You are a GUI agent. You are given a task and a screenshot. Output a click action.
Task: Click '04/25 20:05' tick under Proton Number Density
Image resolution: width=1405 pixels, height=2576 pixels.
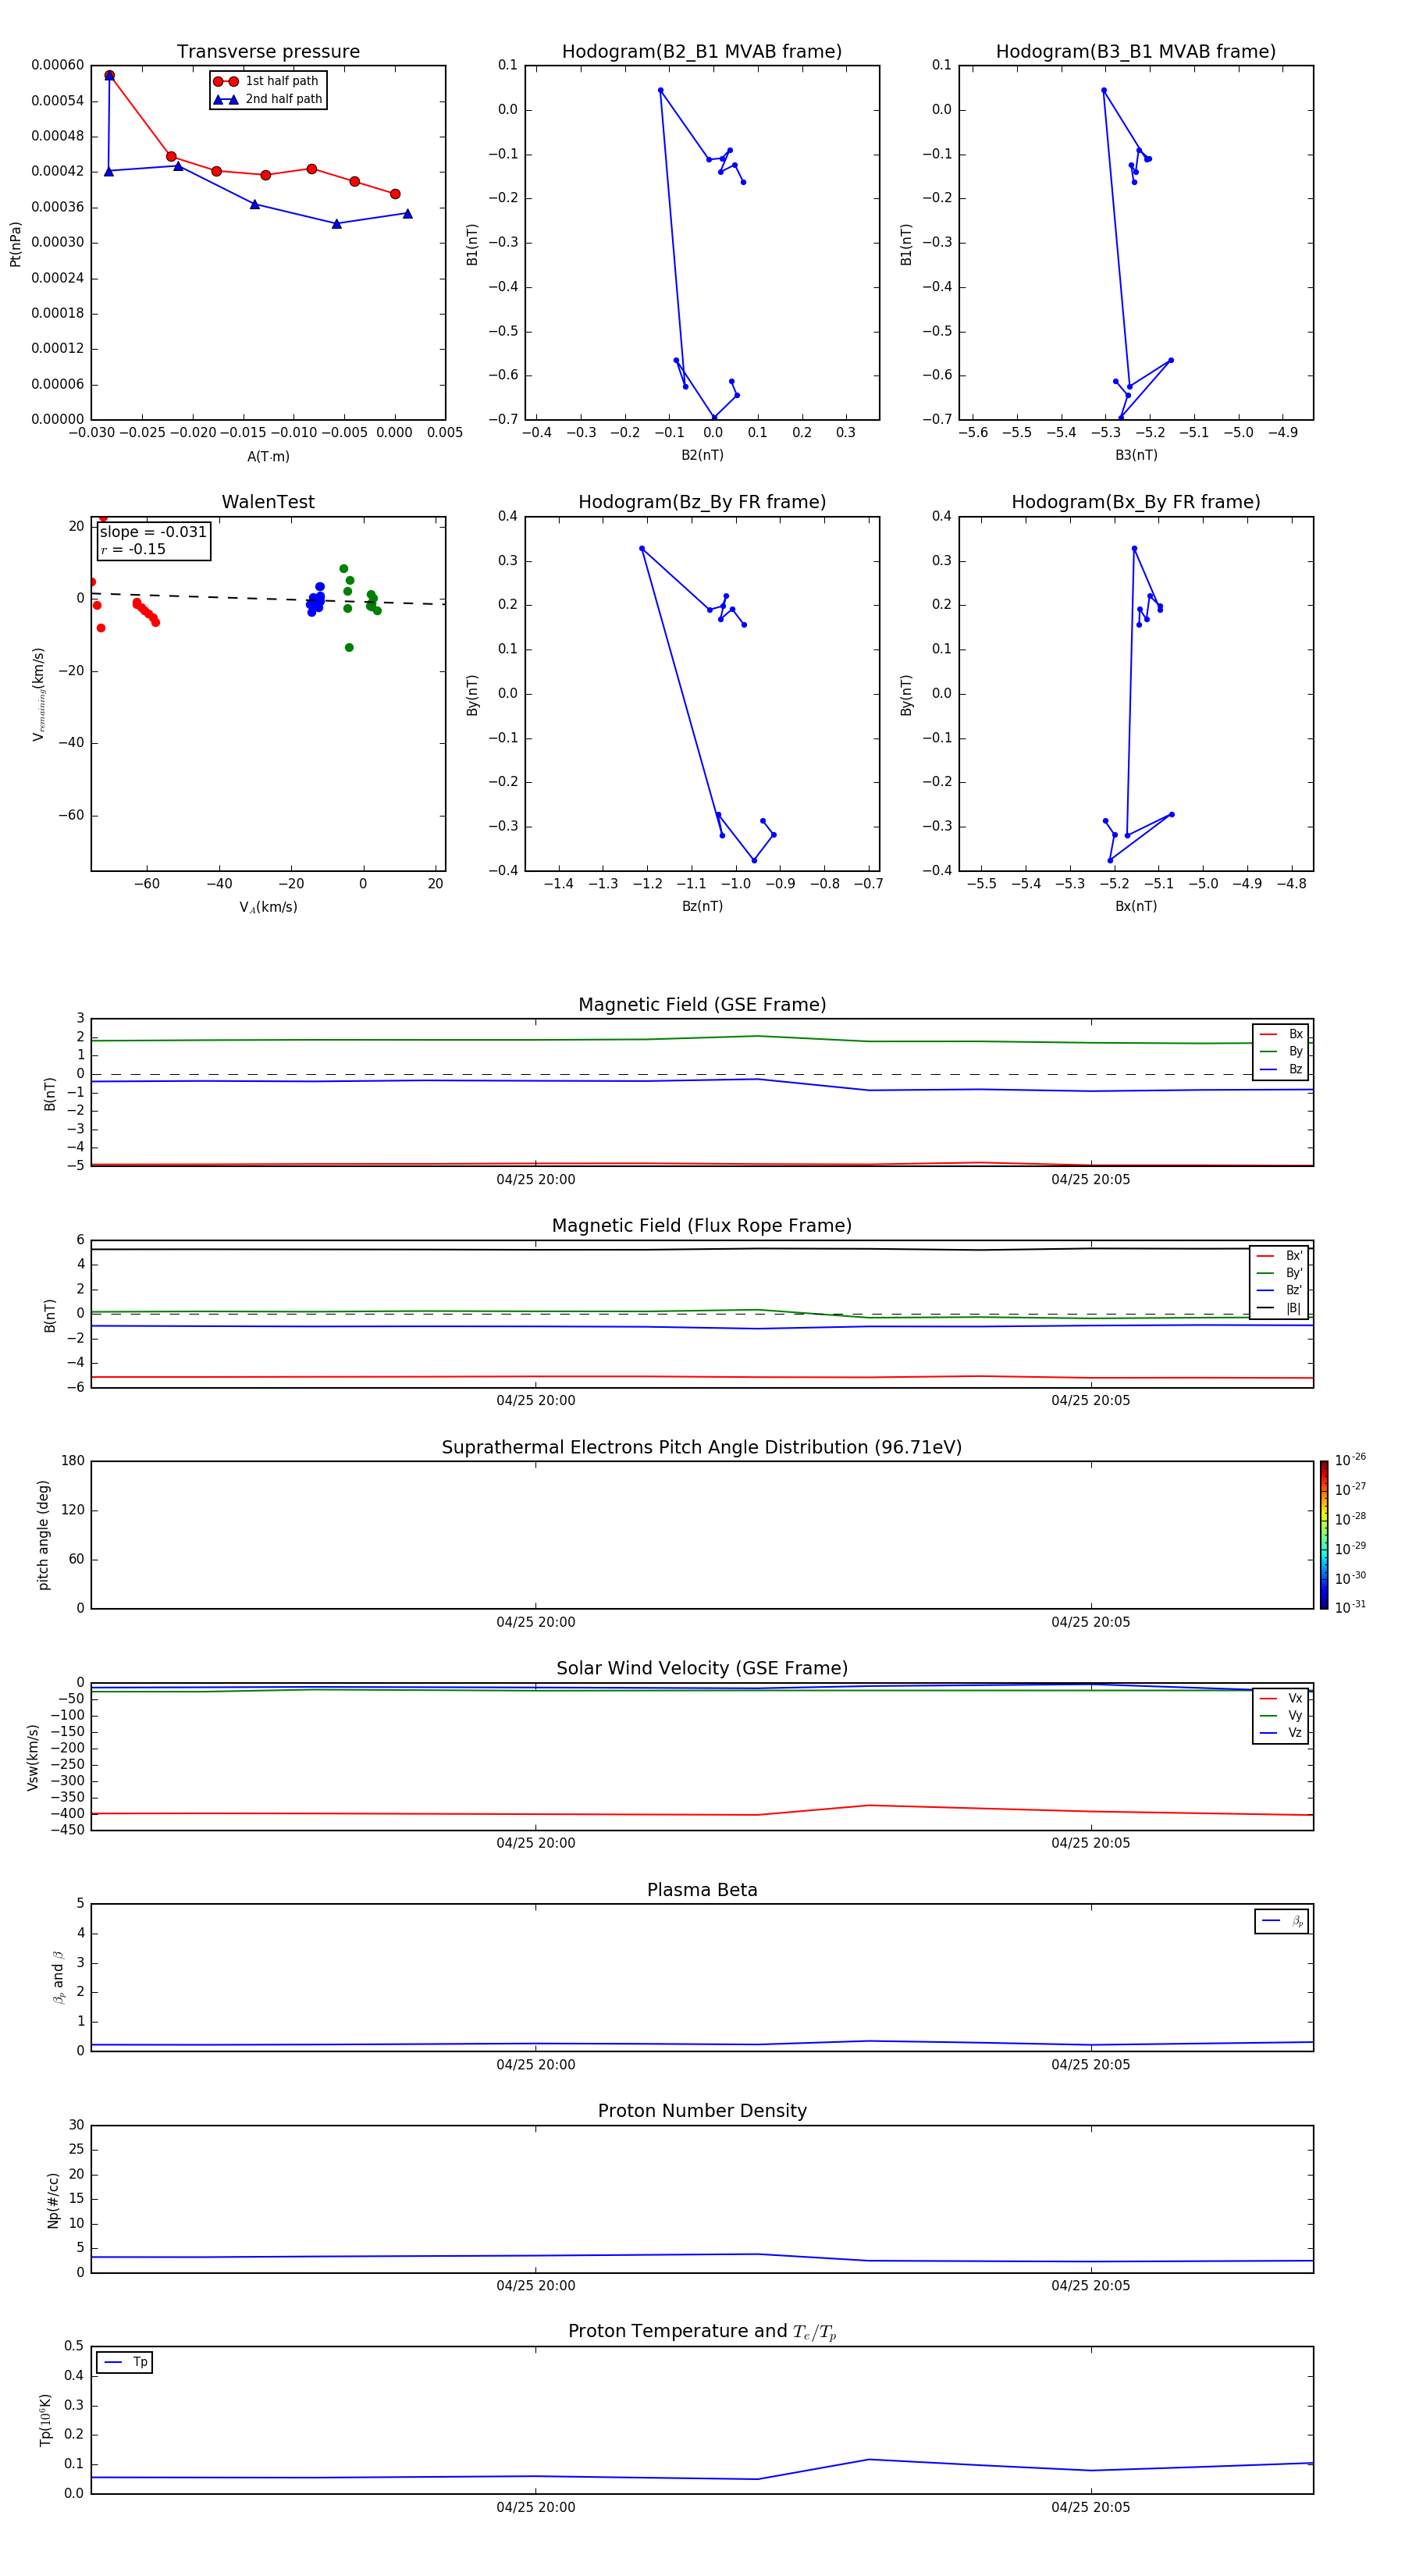(x=1091, y=2286)
